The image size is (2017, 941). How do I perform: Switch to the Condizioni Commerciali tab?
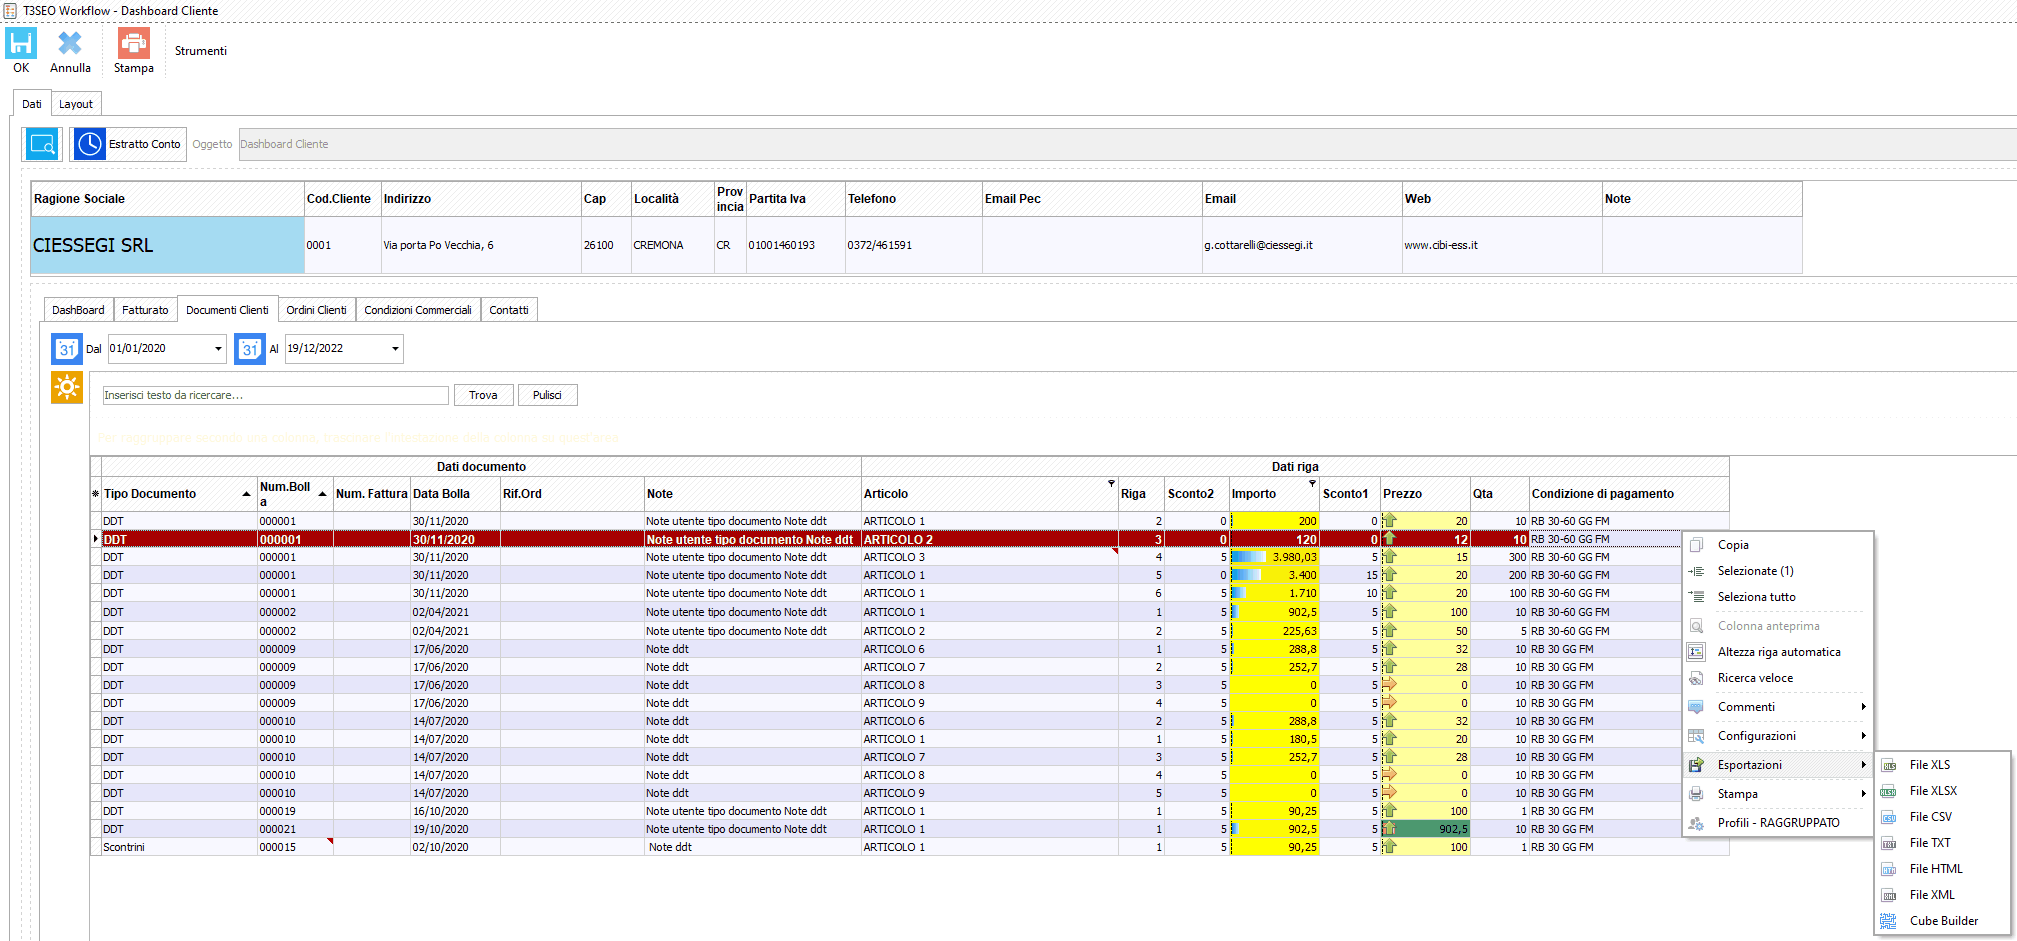tap(418, 310)
